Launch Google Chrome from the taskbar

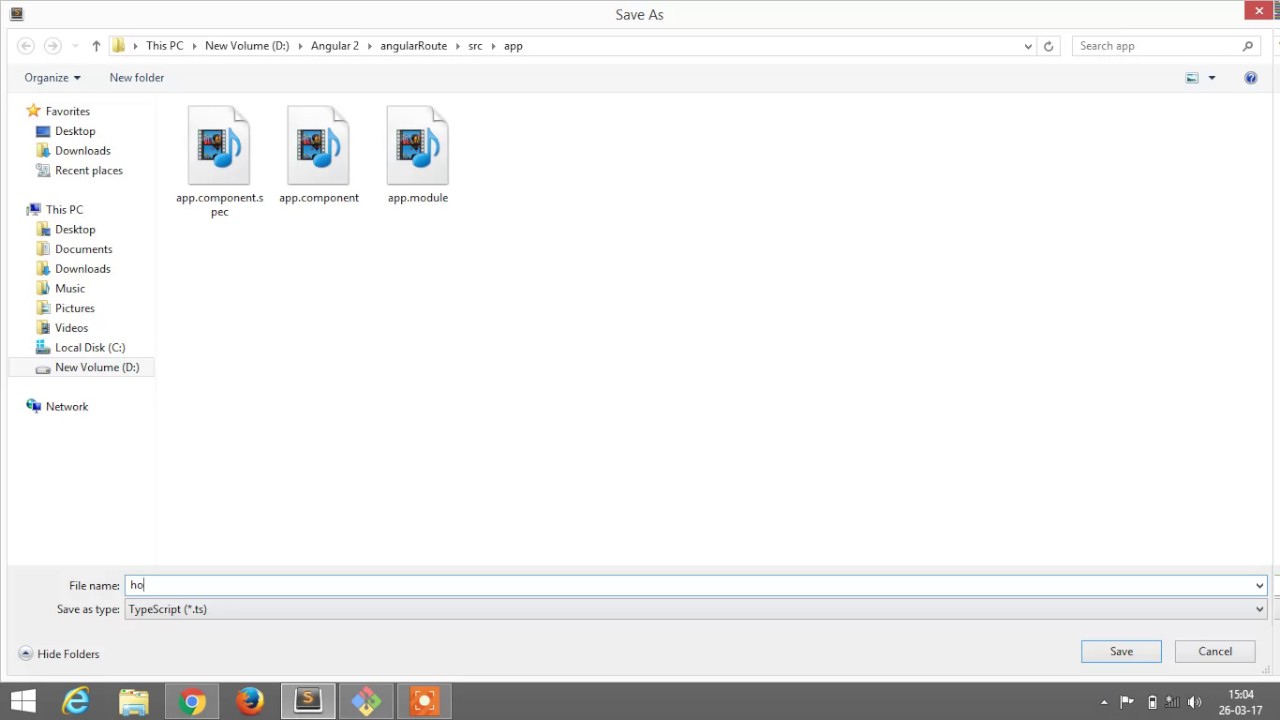coord(192,702)
